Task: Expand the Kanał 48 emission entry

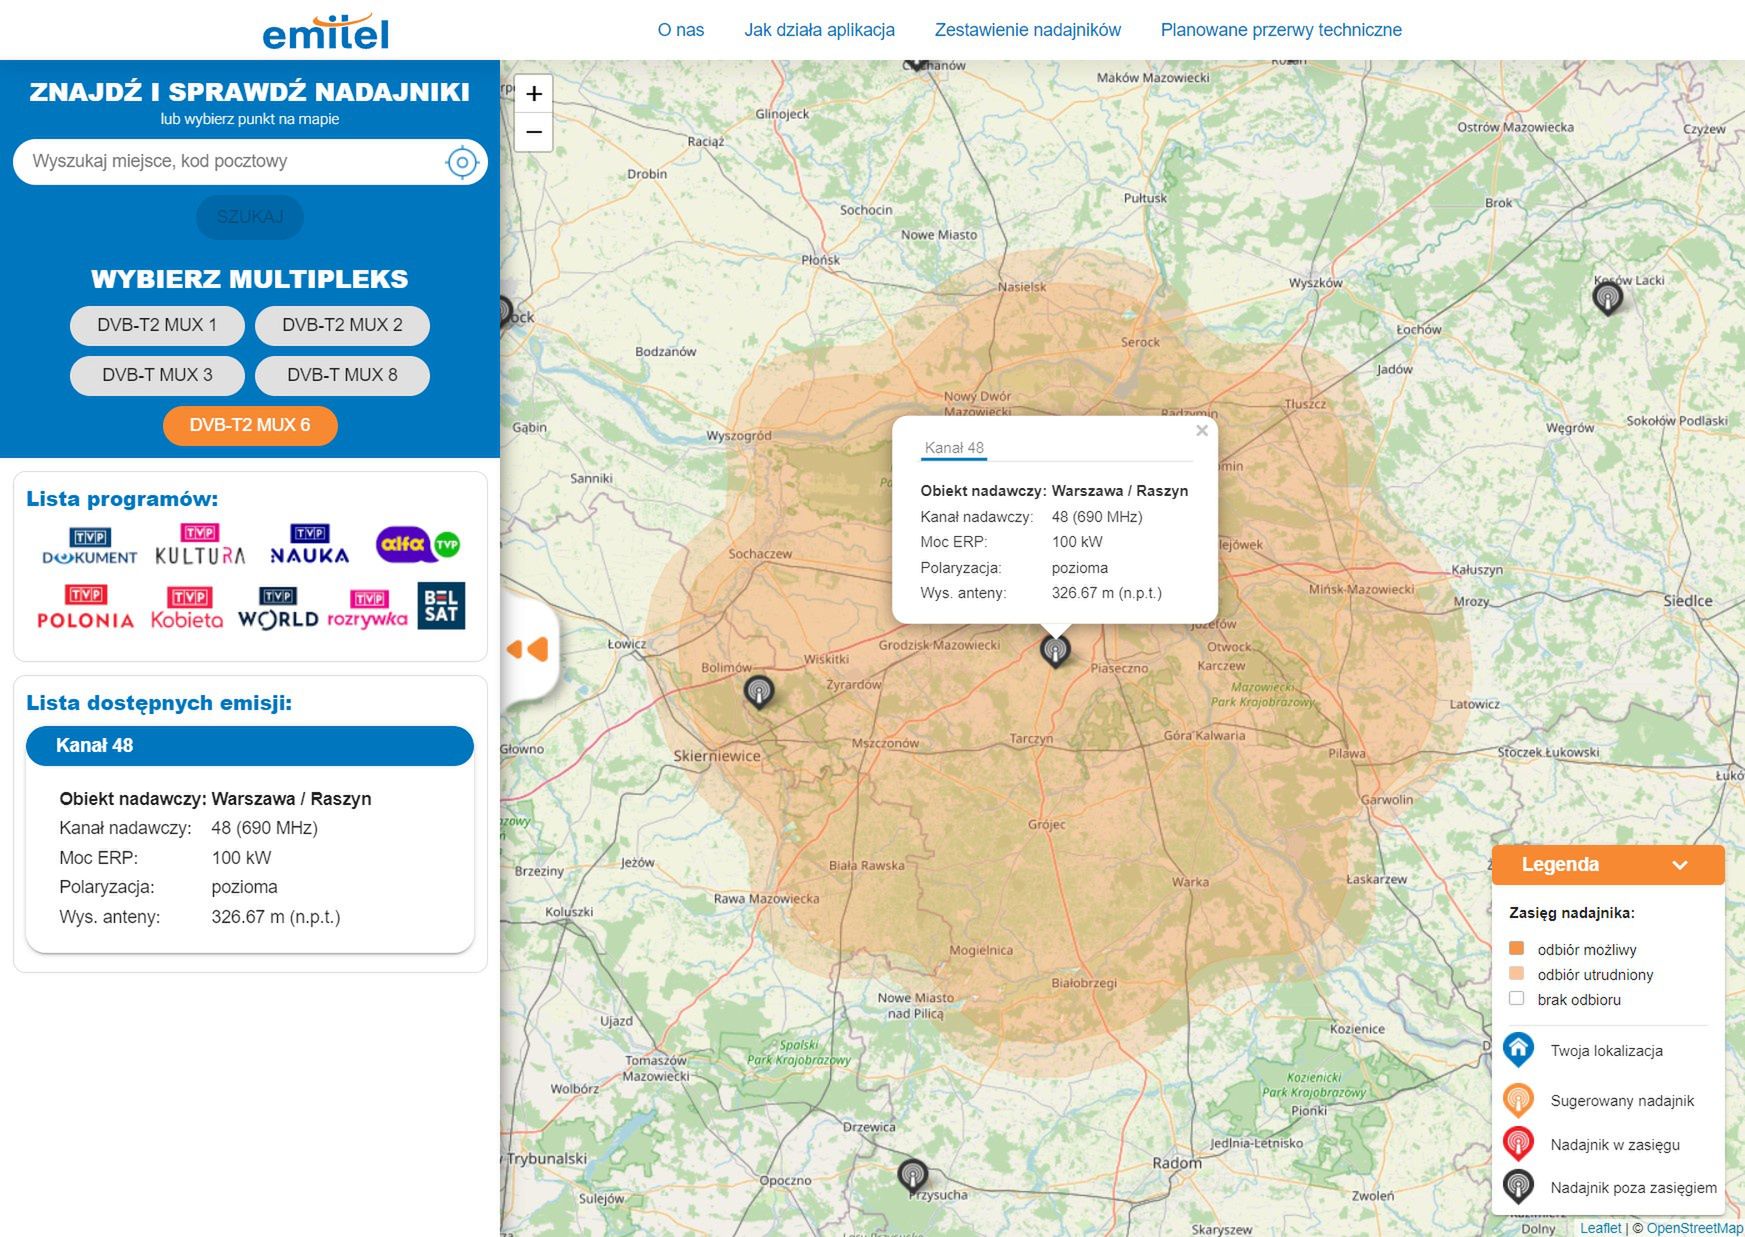Action: click(x=249, y=745)
